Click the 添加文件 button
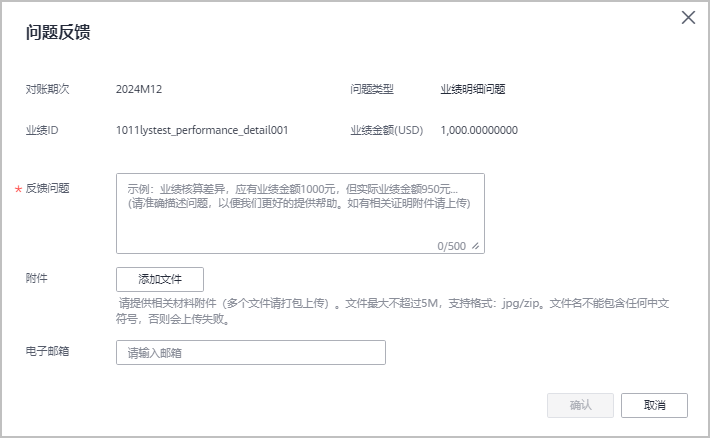Image resolution: width=710 pixels, height=438 pixels. (160, 279)
